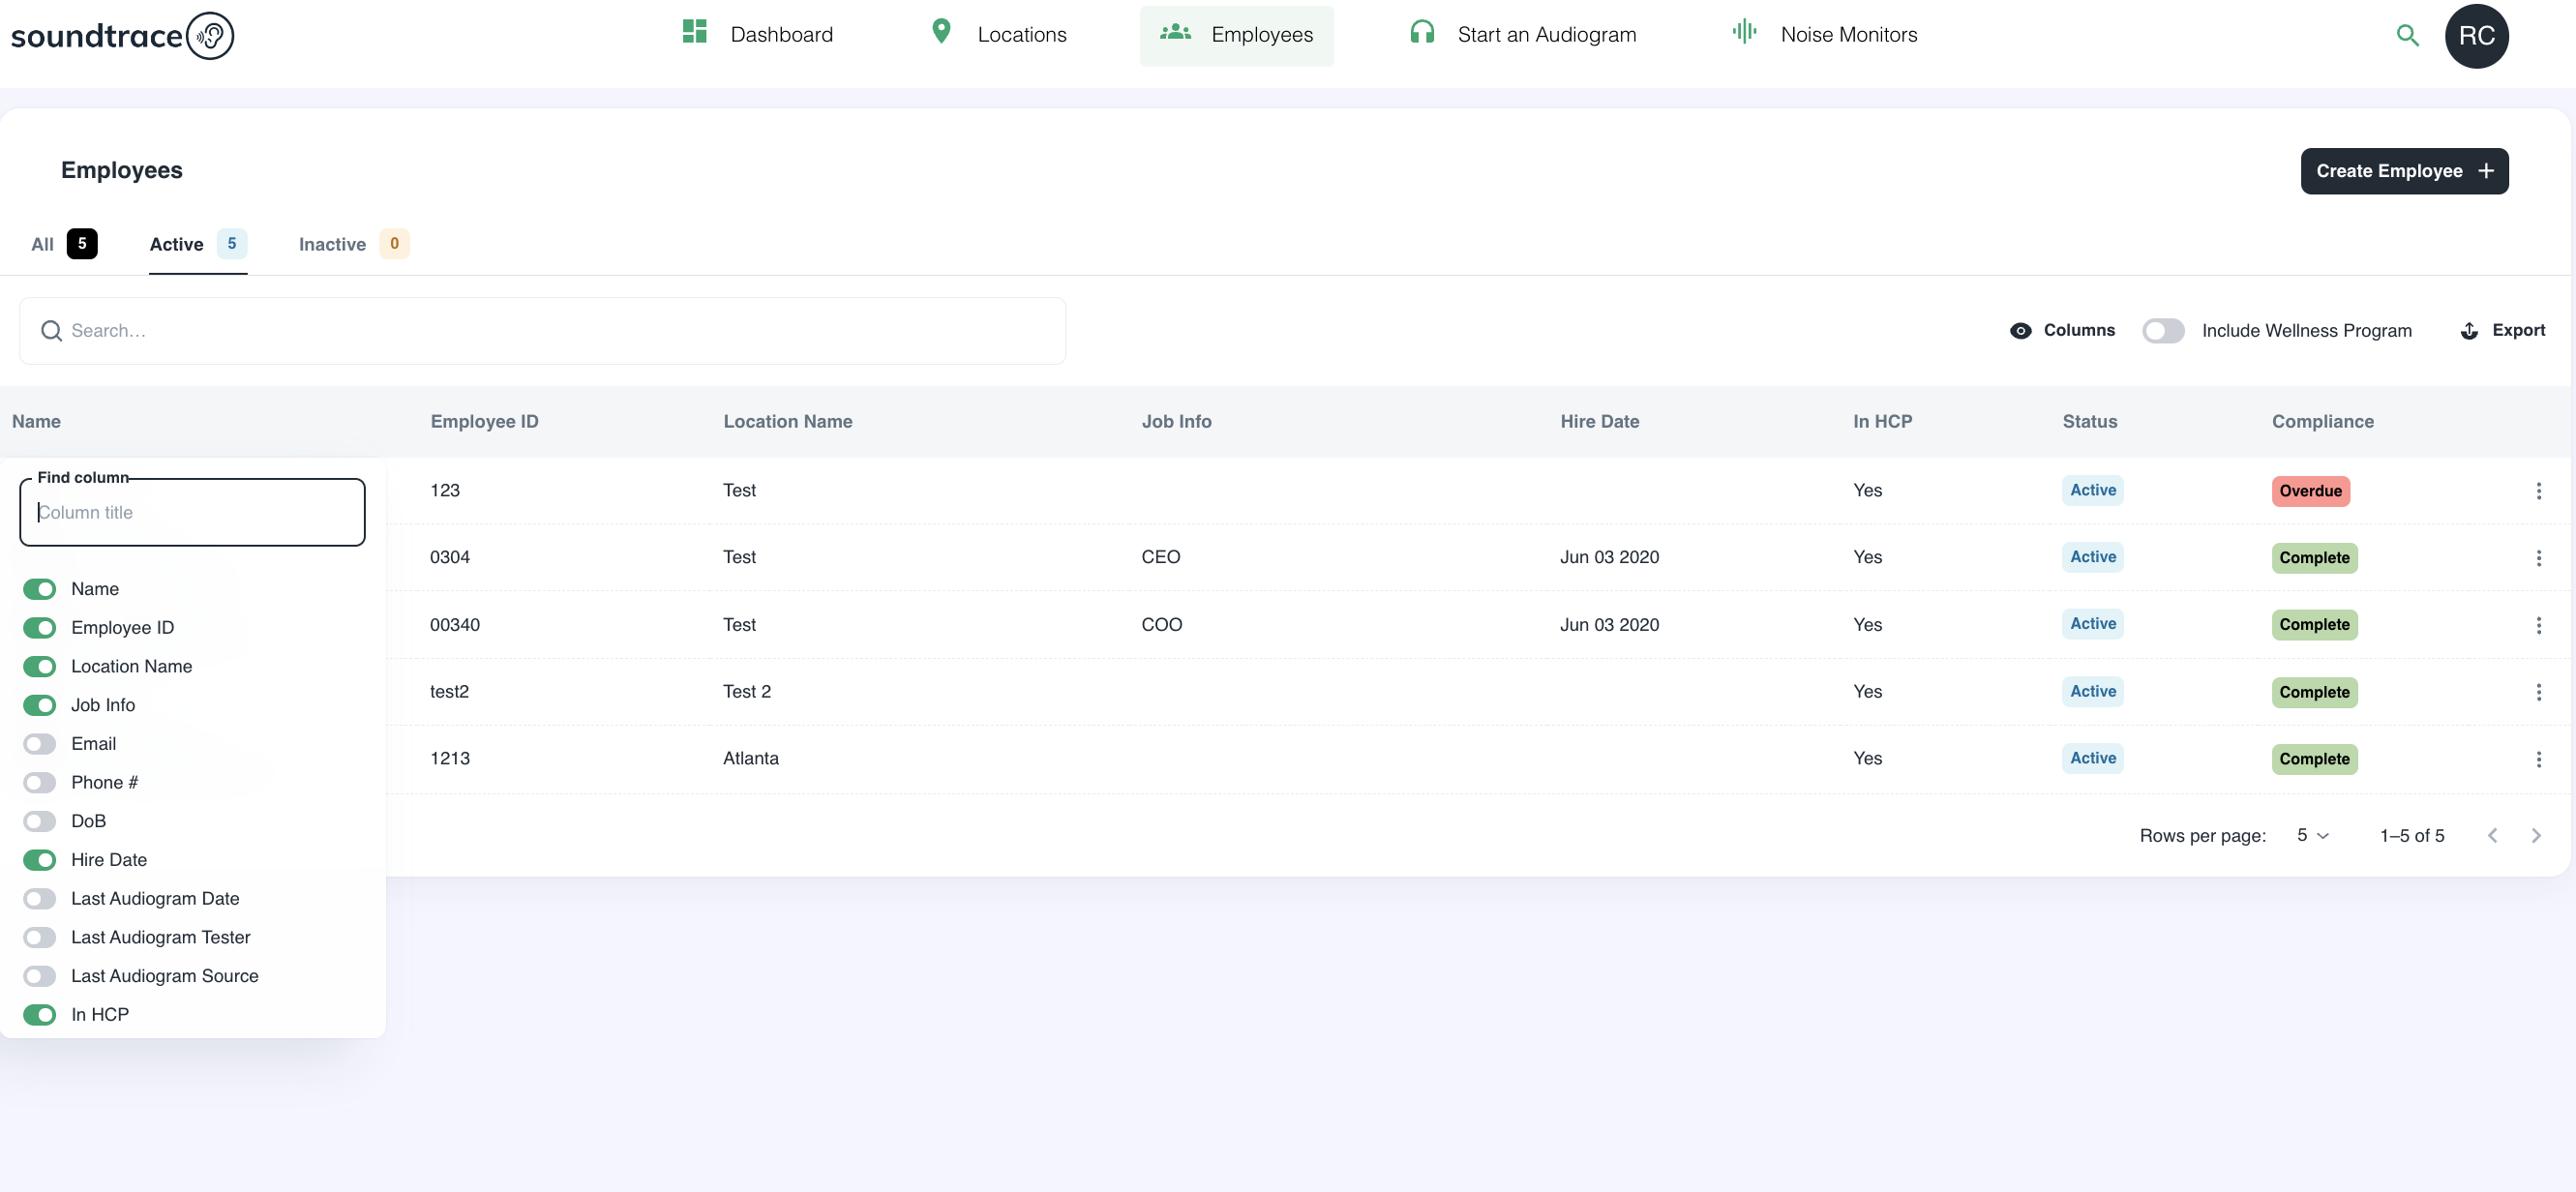2576x1192 pixels.
Task: Click the soundtrace ear logo icon
Action: coord(210,36)
